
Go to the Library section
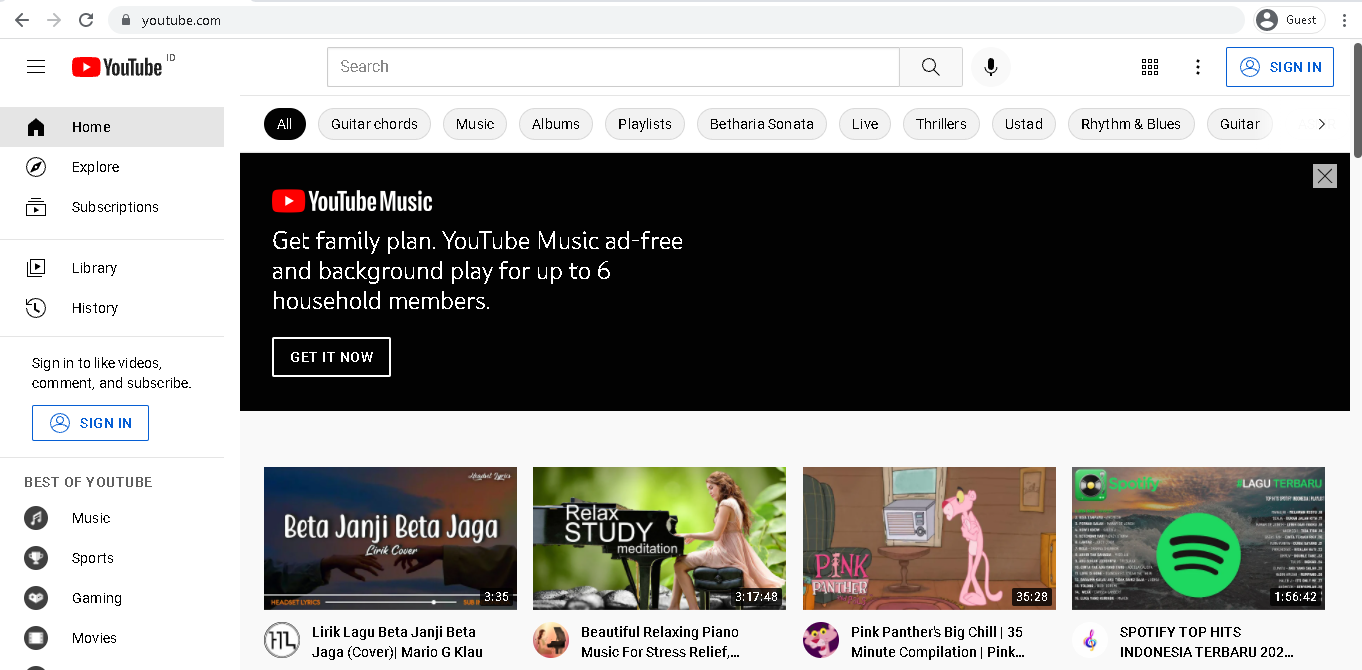coord(36,268)
